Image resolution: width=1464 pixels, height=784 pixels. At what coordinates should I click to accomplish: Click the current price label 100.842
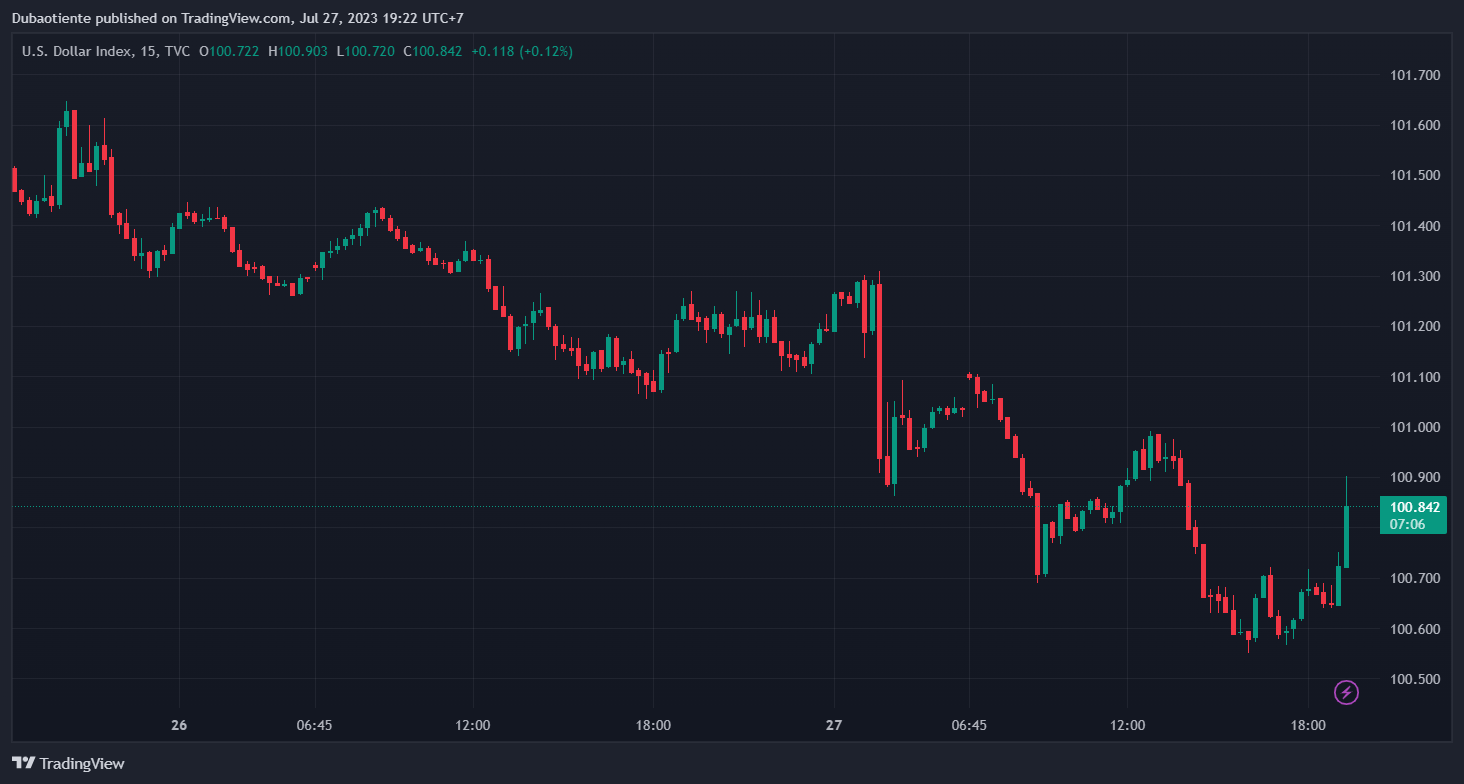pyautogui.click(x=1414, y=507)
